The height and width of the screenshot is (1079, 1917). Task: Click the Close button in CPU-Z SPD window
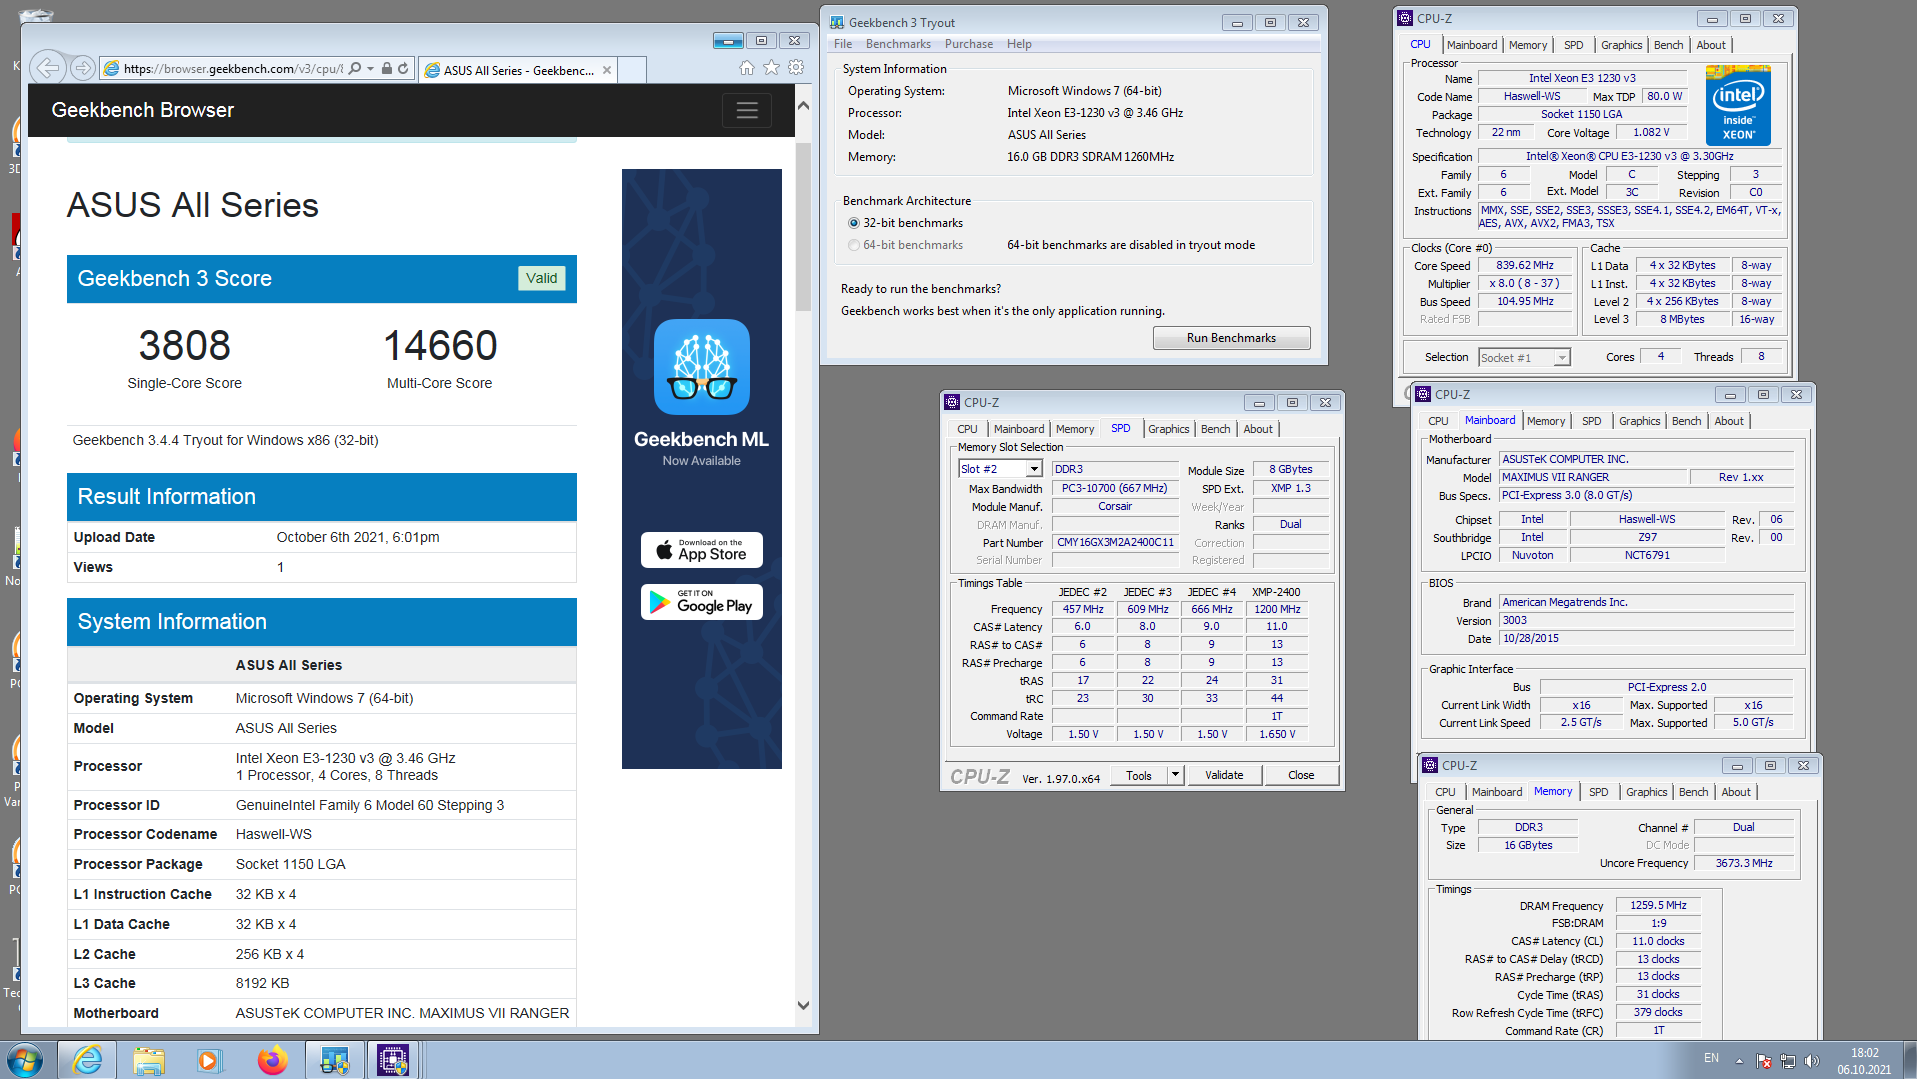[x=1301, y=775]
